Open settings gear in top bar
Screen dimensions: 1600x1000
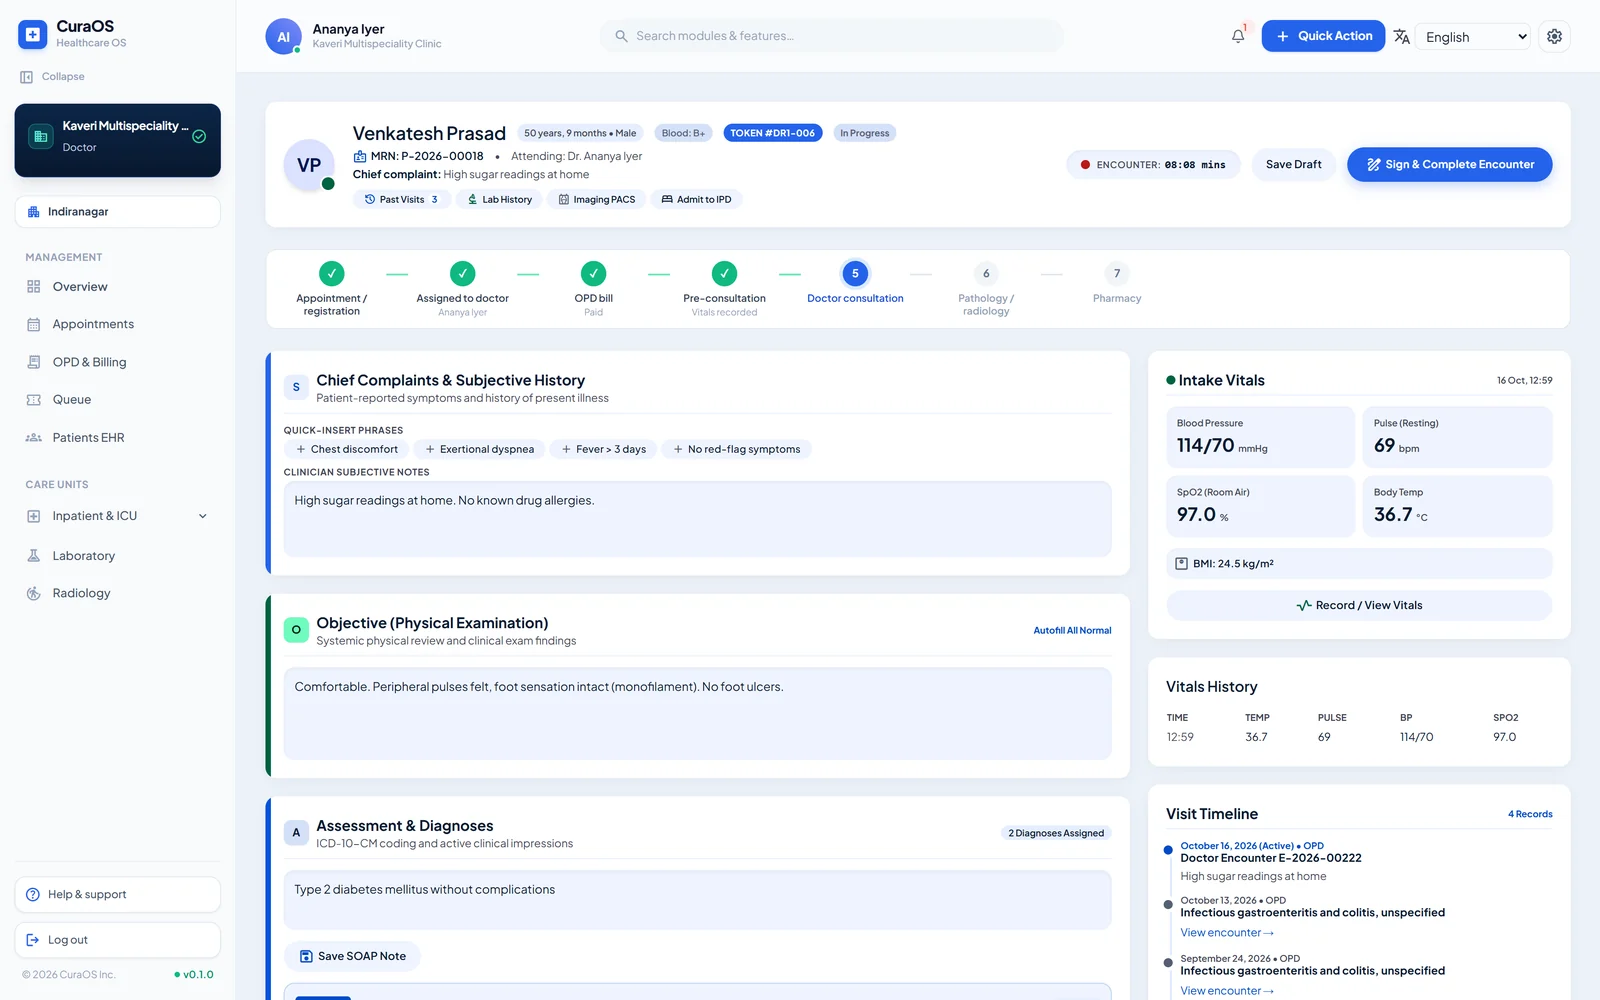coord(1554,36)
